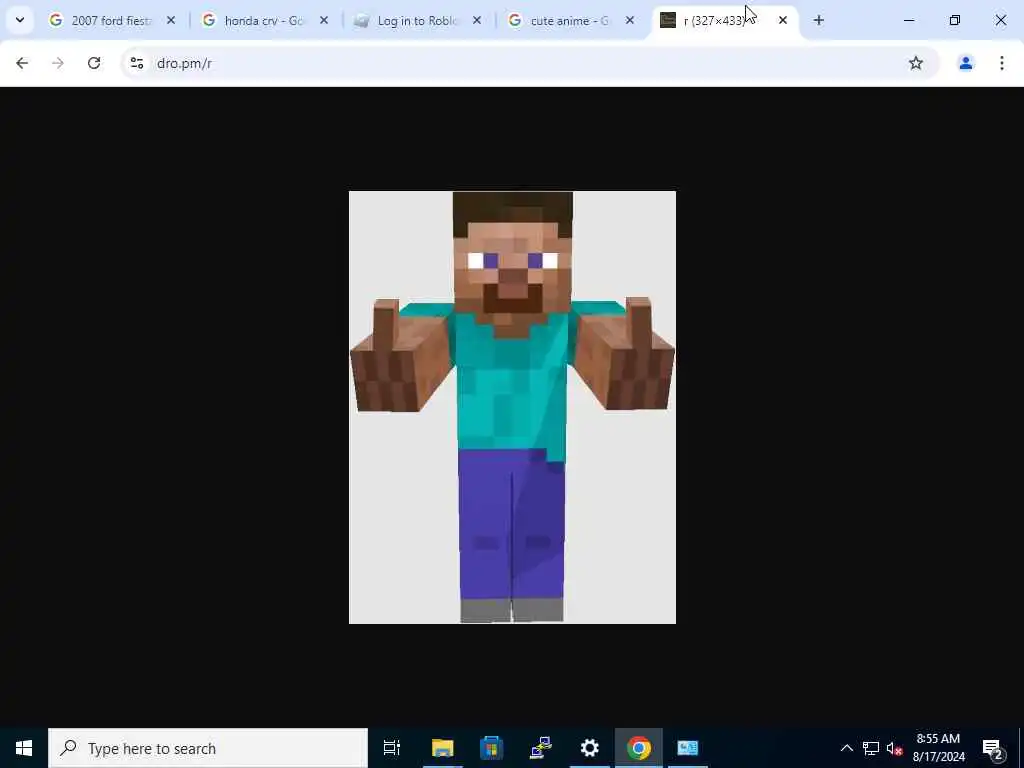
Task: Open Microsoft Store from taskbar
Action: point(491,748)
